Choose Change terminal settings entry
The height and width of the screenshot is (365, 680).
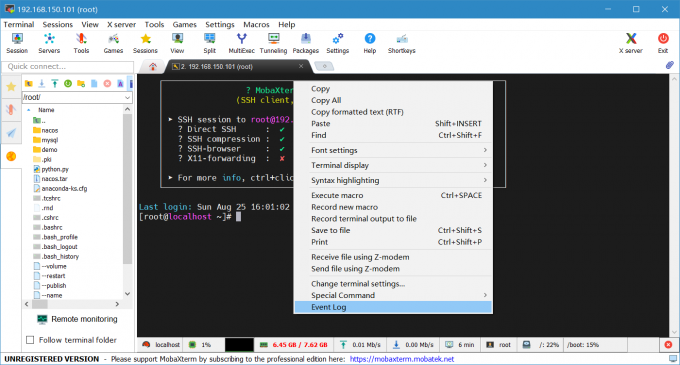[x=393, y=284]
